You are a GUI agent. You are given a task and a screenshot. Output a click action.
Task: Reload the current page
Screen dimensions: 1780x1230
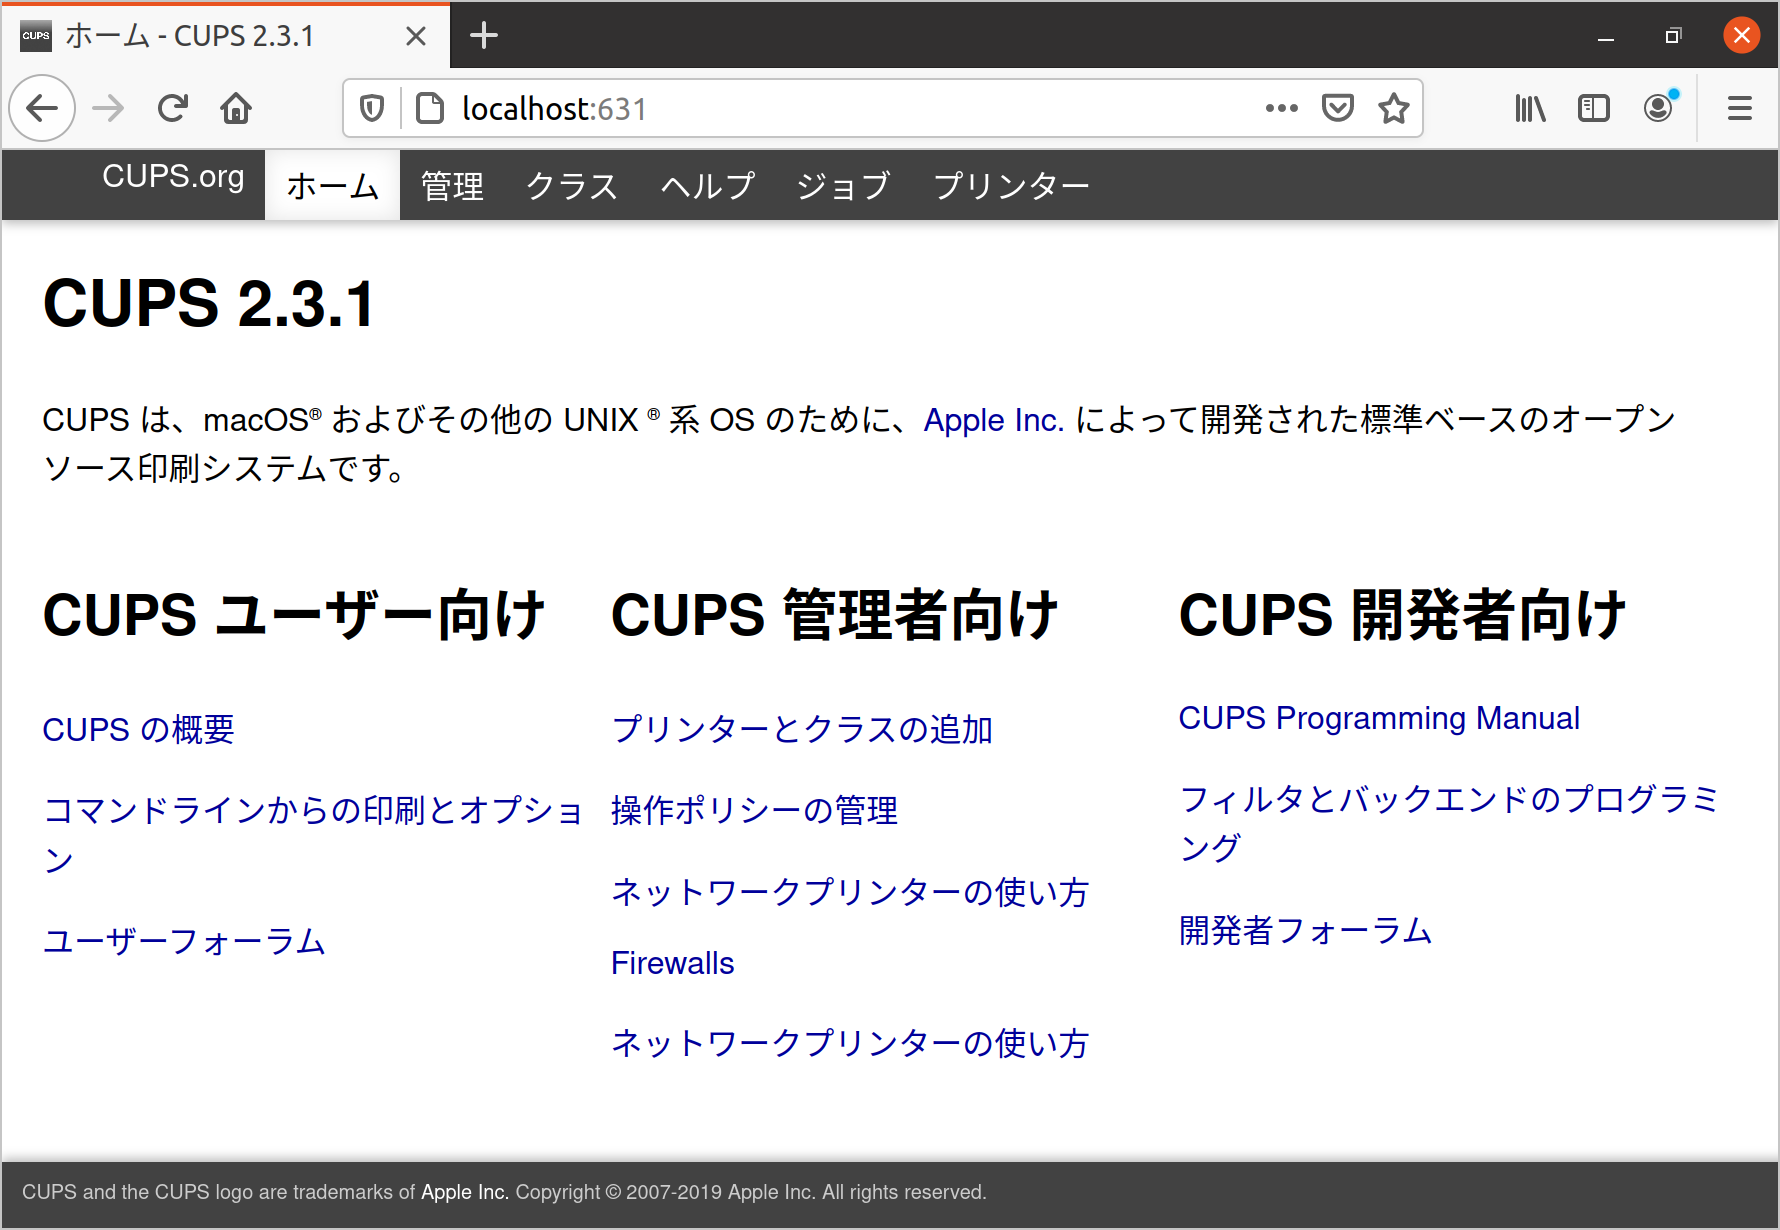click(x=173, y=108)
